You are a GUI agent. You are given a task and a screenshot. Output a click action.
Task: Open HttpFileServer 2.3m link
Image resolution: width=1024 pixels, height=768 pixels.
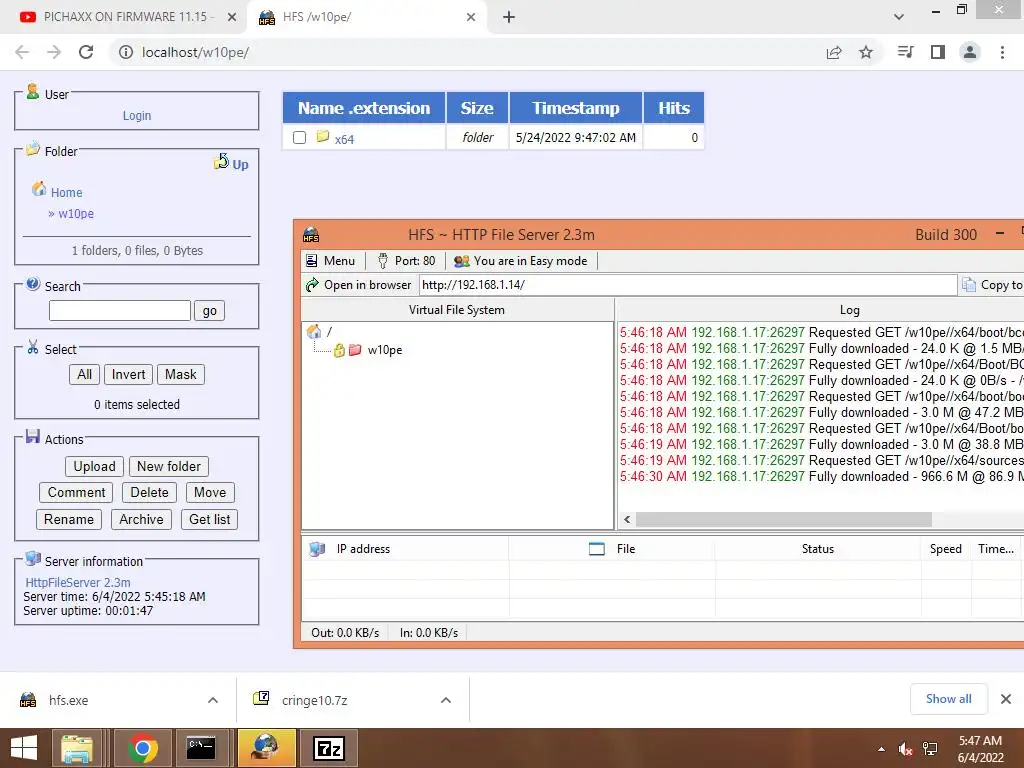point(78,582)
